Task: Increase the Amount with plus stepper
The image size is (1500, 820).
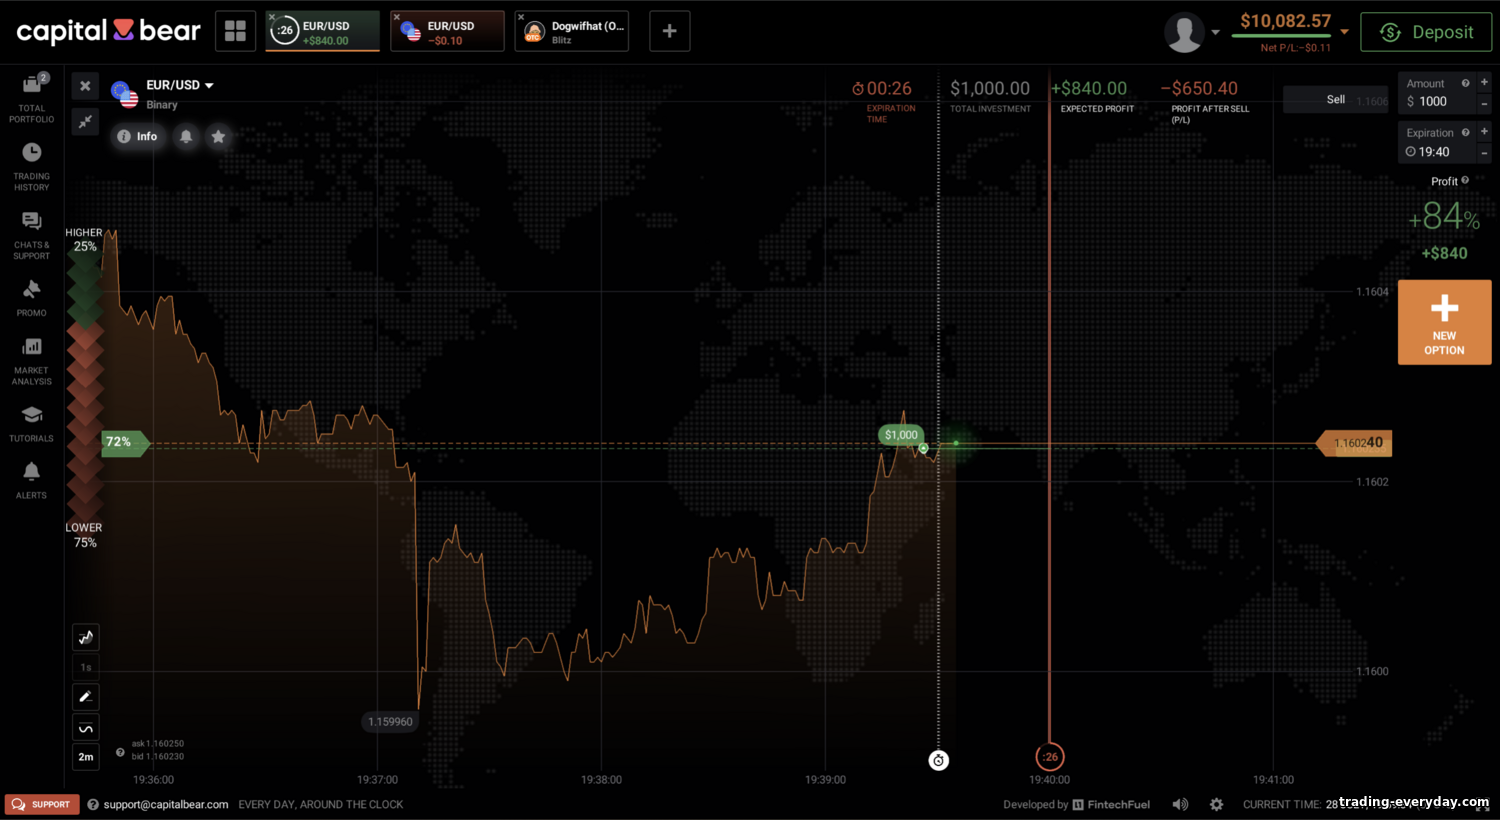Action: coord(1484,82)
